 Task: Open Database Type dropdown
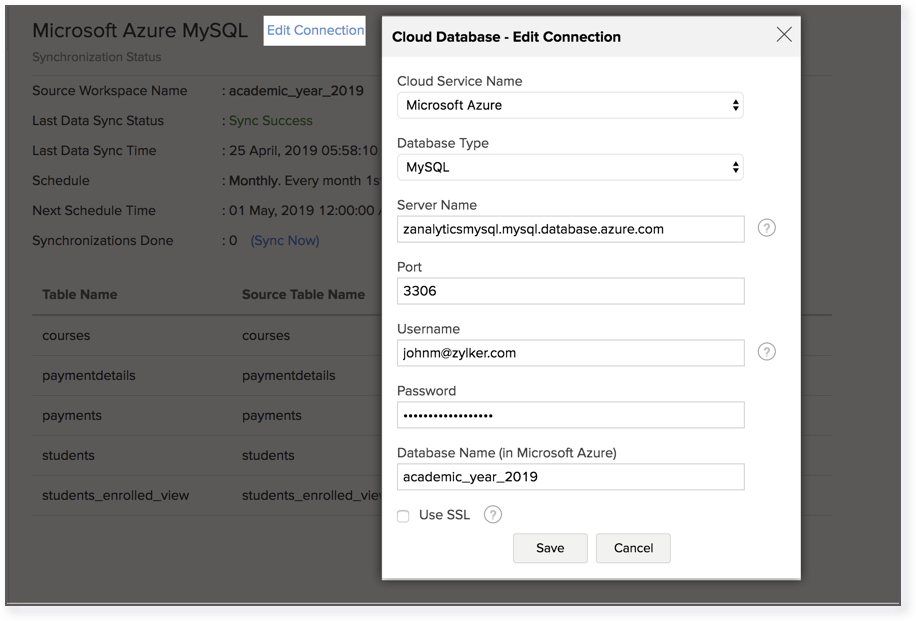tap(570, 167)
